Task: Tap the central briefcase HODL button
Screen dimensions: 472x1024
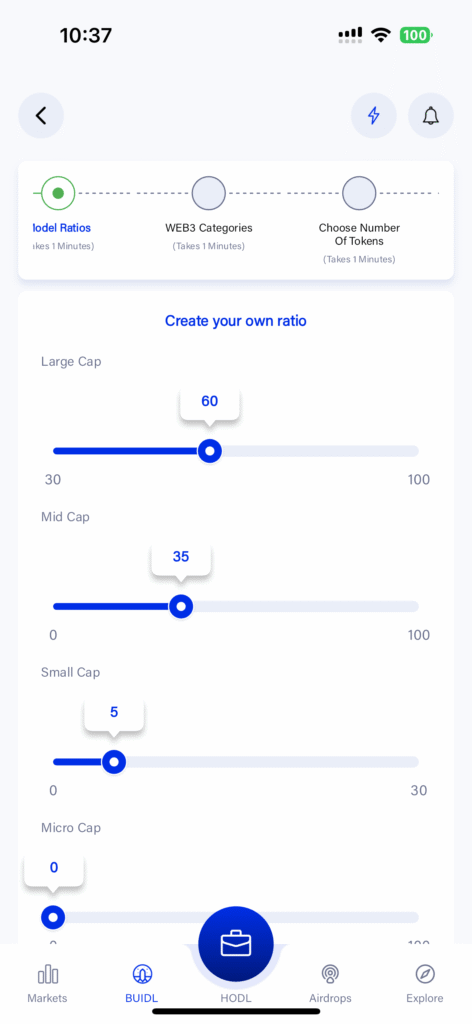Action: [236, 944]
